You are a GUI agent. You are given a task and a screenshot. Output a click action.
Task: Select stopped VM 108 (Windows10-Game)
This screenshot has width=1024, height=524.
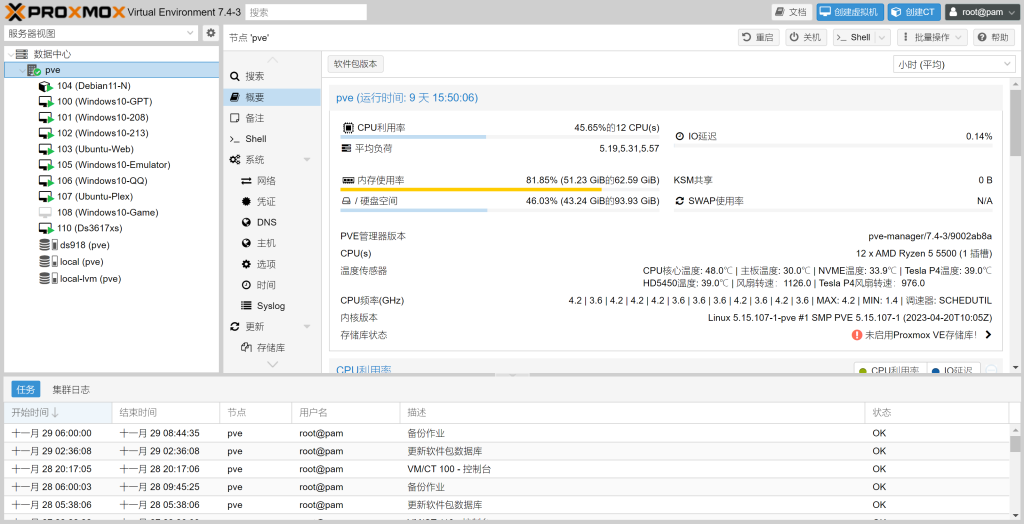108,212
